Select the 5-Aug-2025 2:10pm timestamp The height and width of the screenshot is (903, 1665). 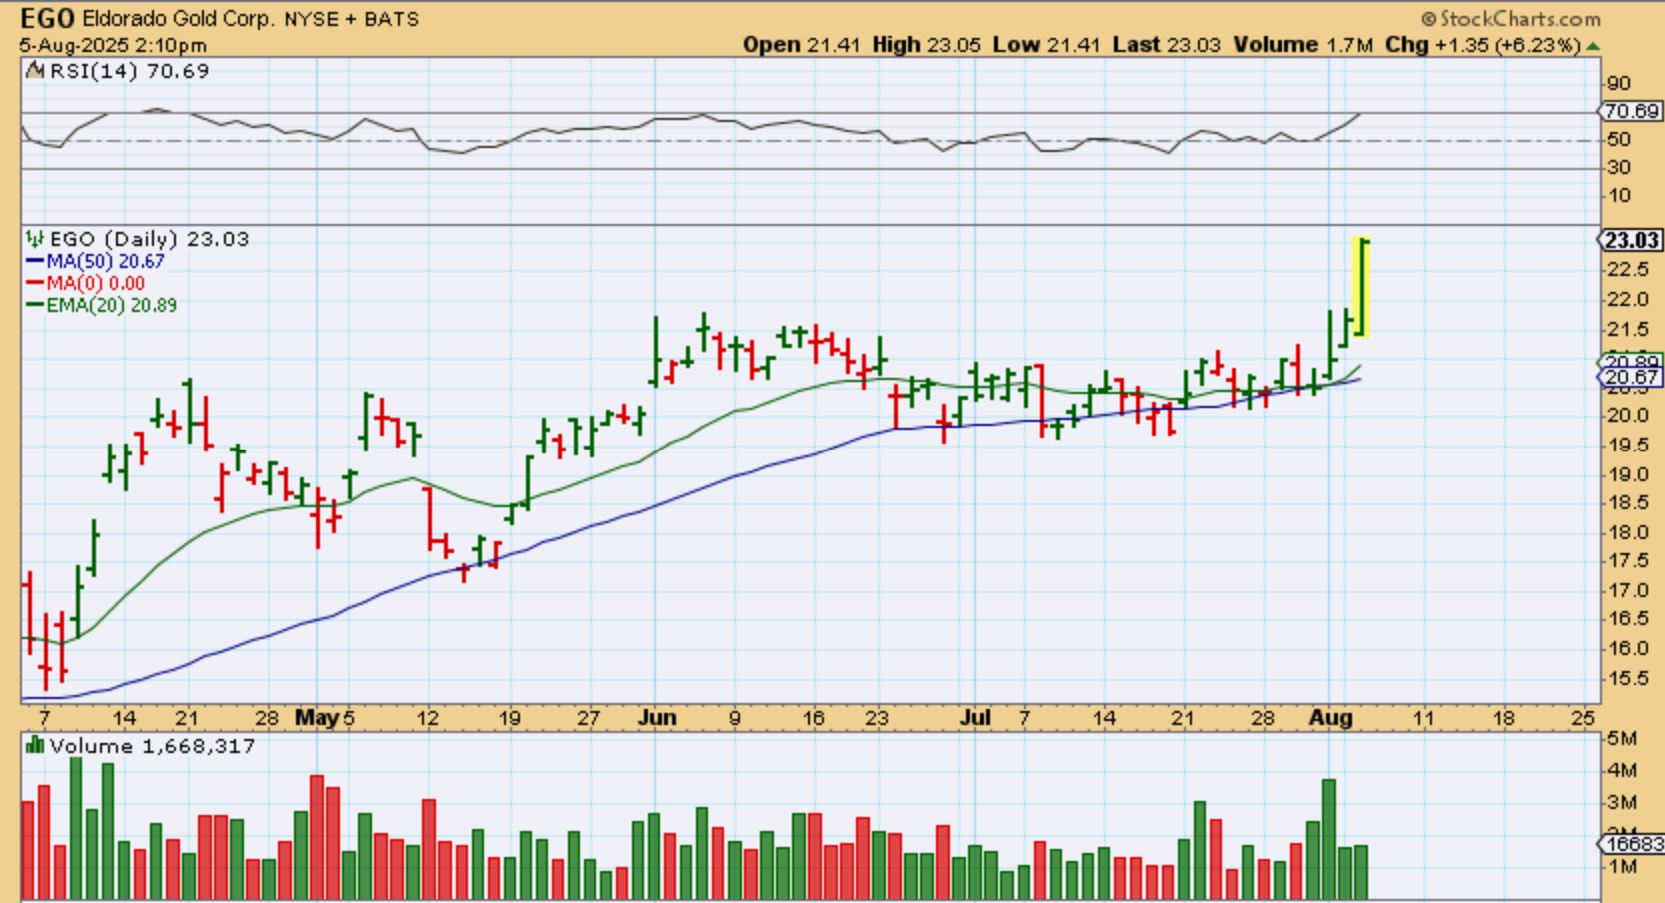click(113, 45)
